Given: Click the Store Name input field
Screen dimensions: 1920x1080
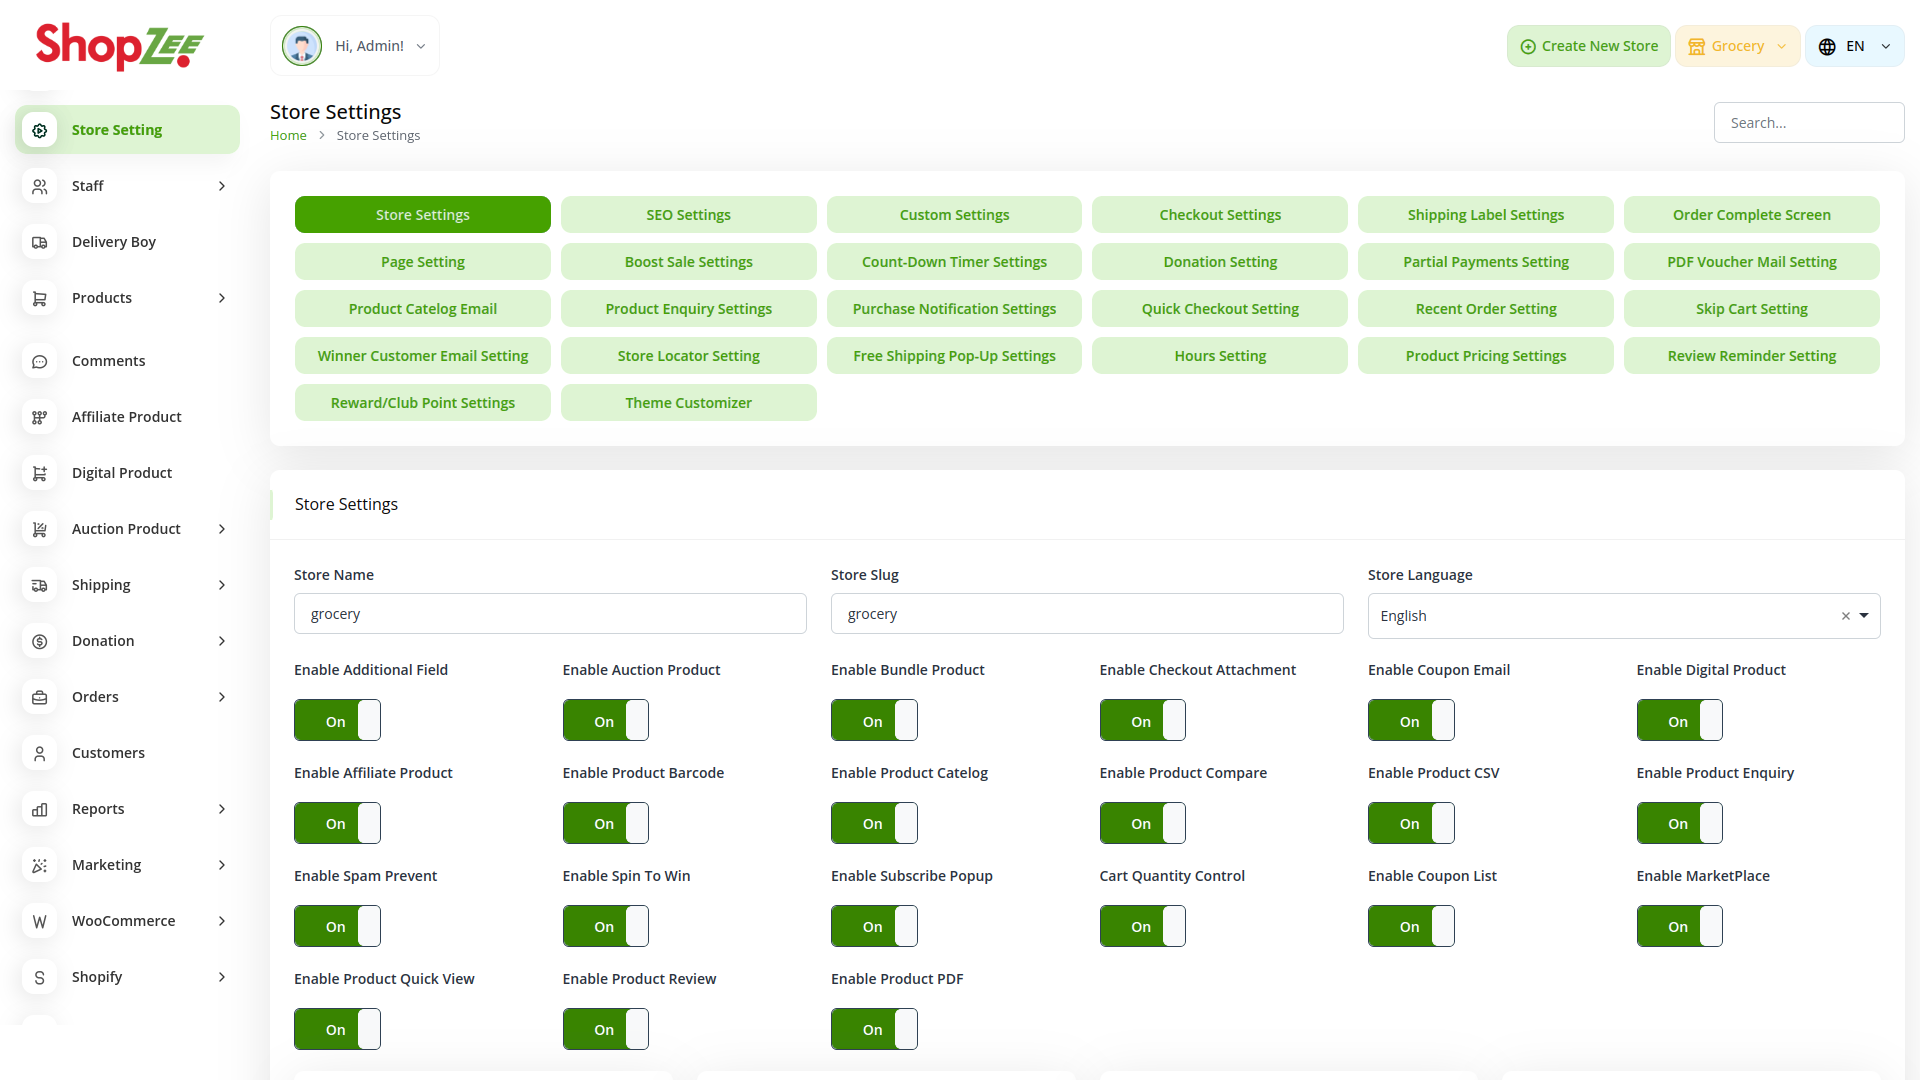Looking at the screenshot, I should coord(550,614).
